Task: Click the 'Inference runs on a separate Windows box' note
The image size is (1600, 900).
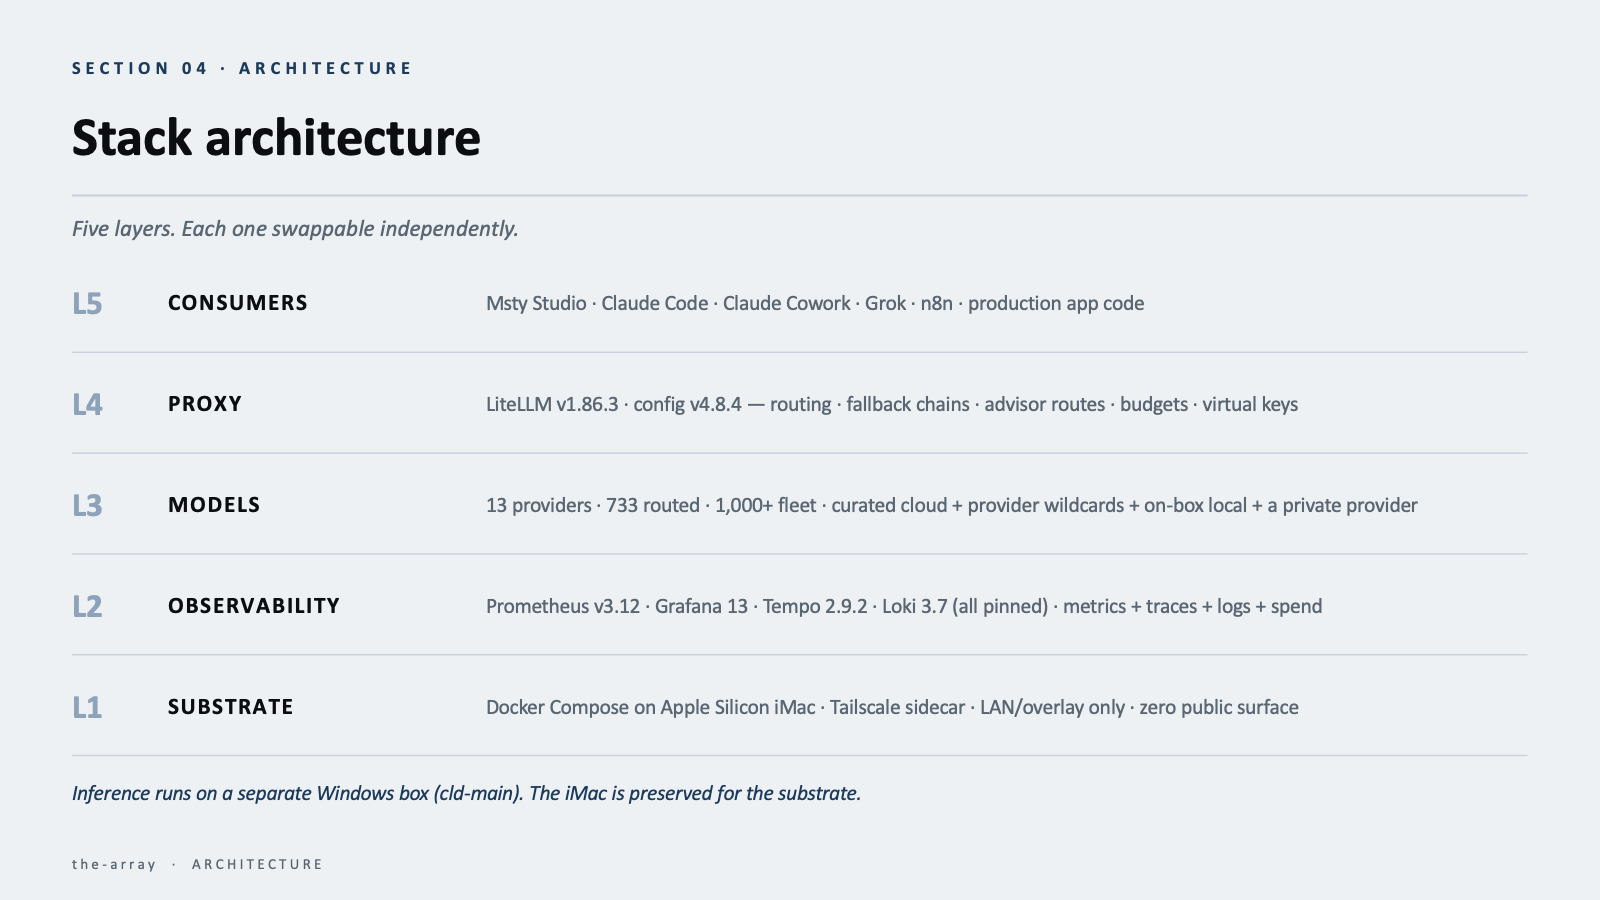Action: point(466,794)
